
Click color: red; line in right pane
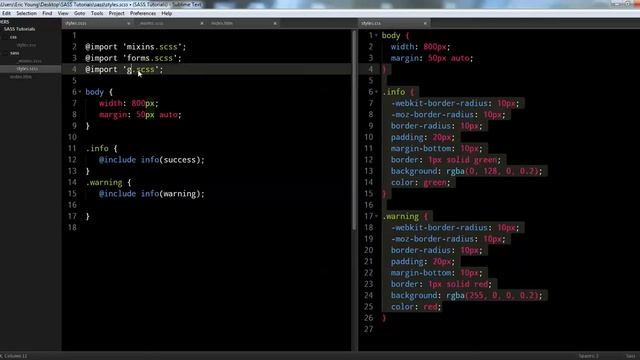(416, 307)
